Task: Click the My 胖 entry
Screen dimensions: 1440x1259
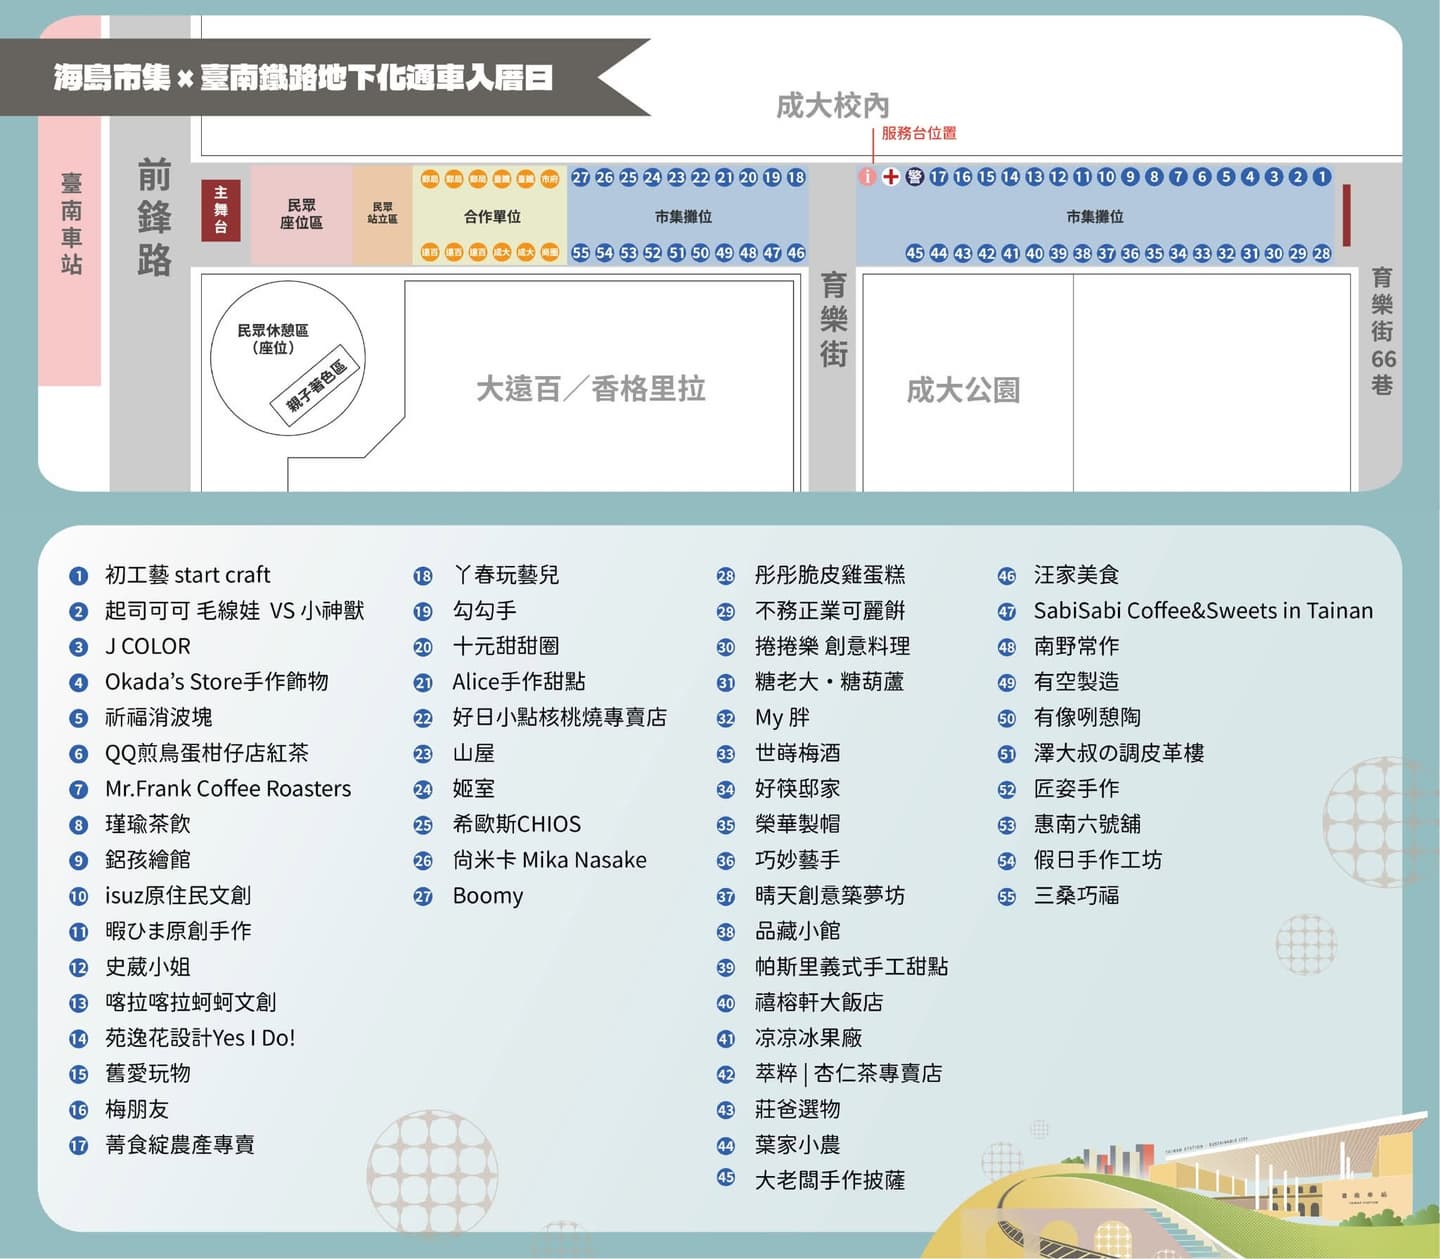Action: tap(782, 718)
